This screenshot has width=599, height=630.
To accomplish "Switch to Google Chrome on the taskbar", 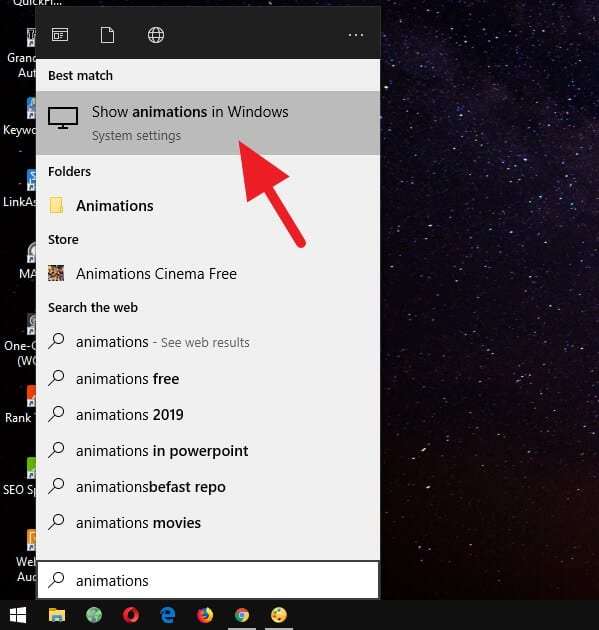I will pyautogui.click(x=242, y=615).
